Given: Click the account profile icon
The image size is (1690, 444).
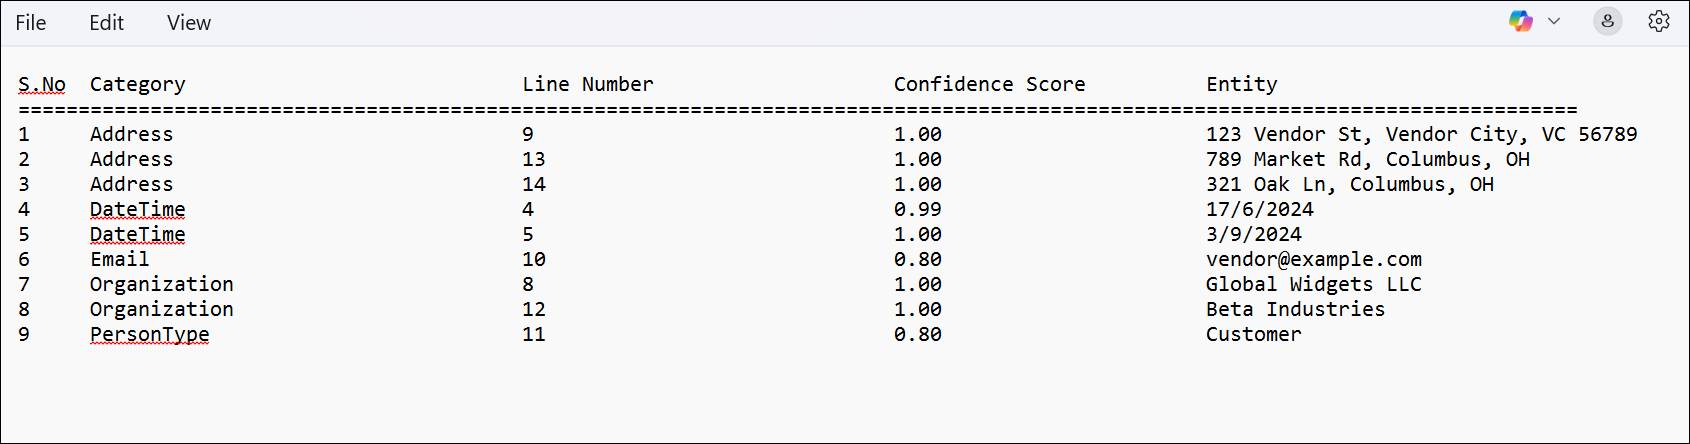Looking at the screenshot, I should coord(1607,22).
